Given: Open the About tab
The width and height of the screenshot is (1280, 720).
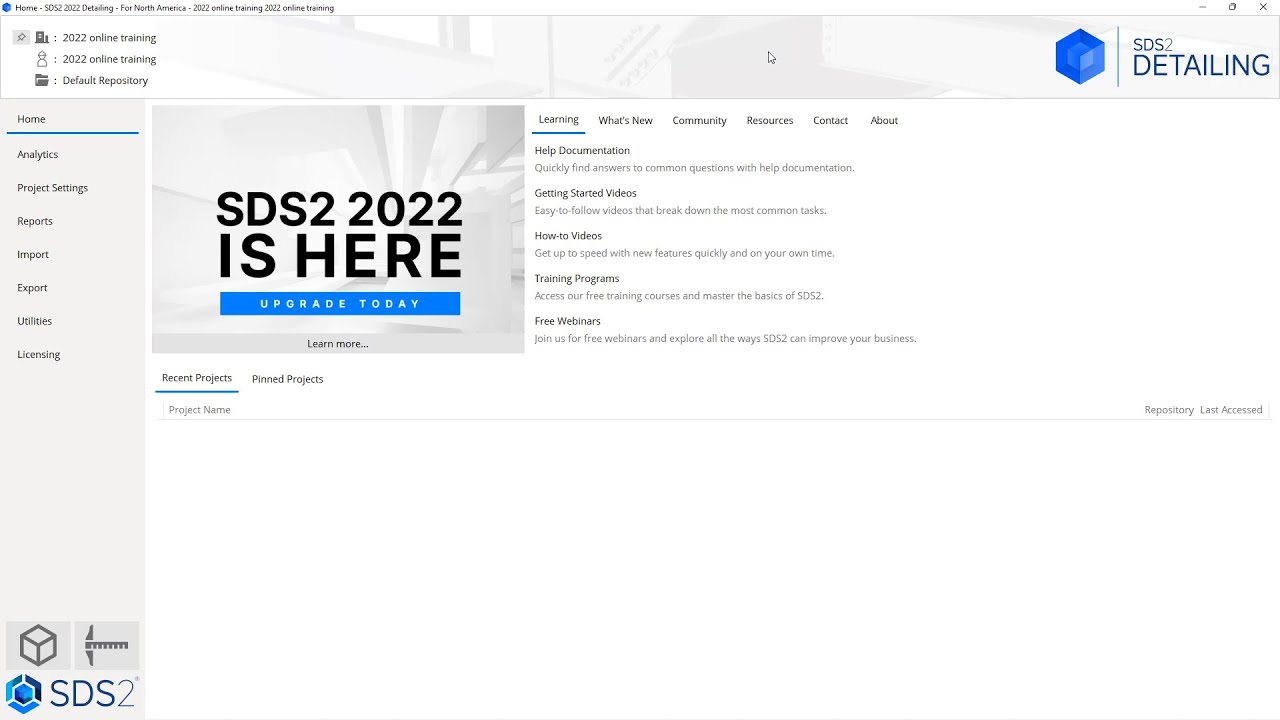Looking at the screenshot, I should tap(884, 120).
